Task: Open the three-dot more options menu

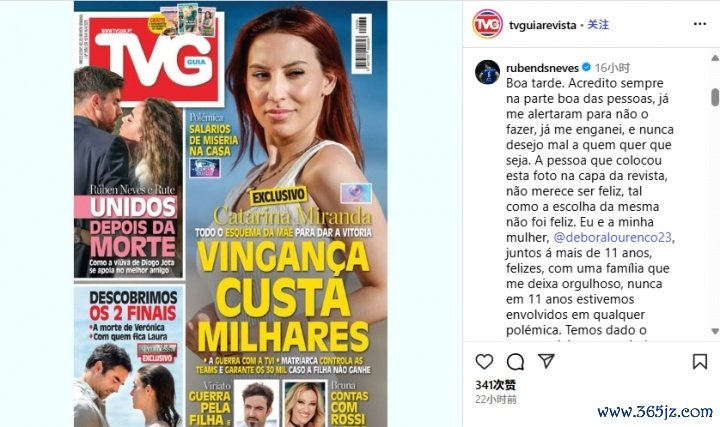Action: [700, 24]
